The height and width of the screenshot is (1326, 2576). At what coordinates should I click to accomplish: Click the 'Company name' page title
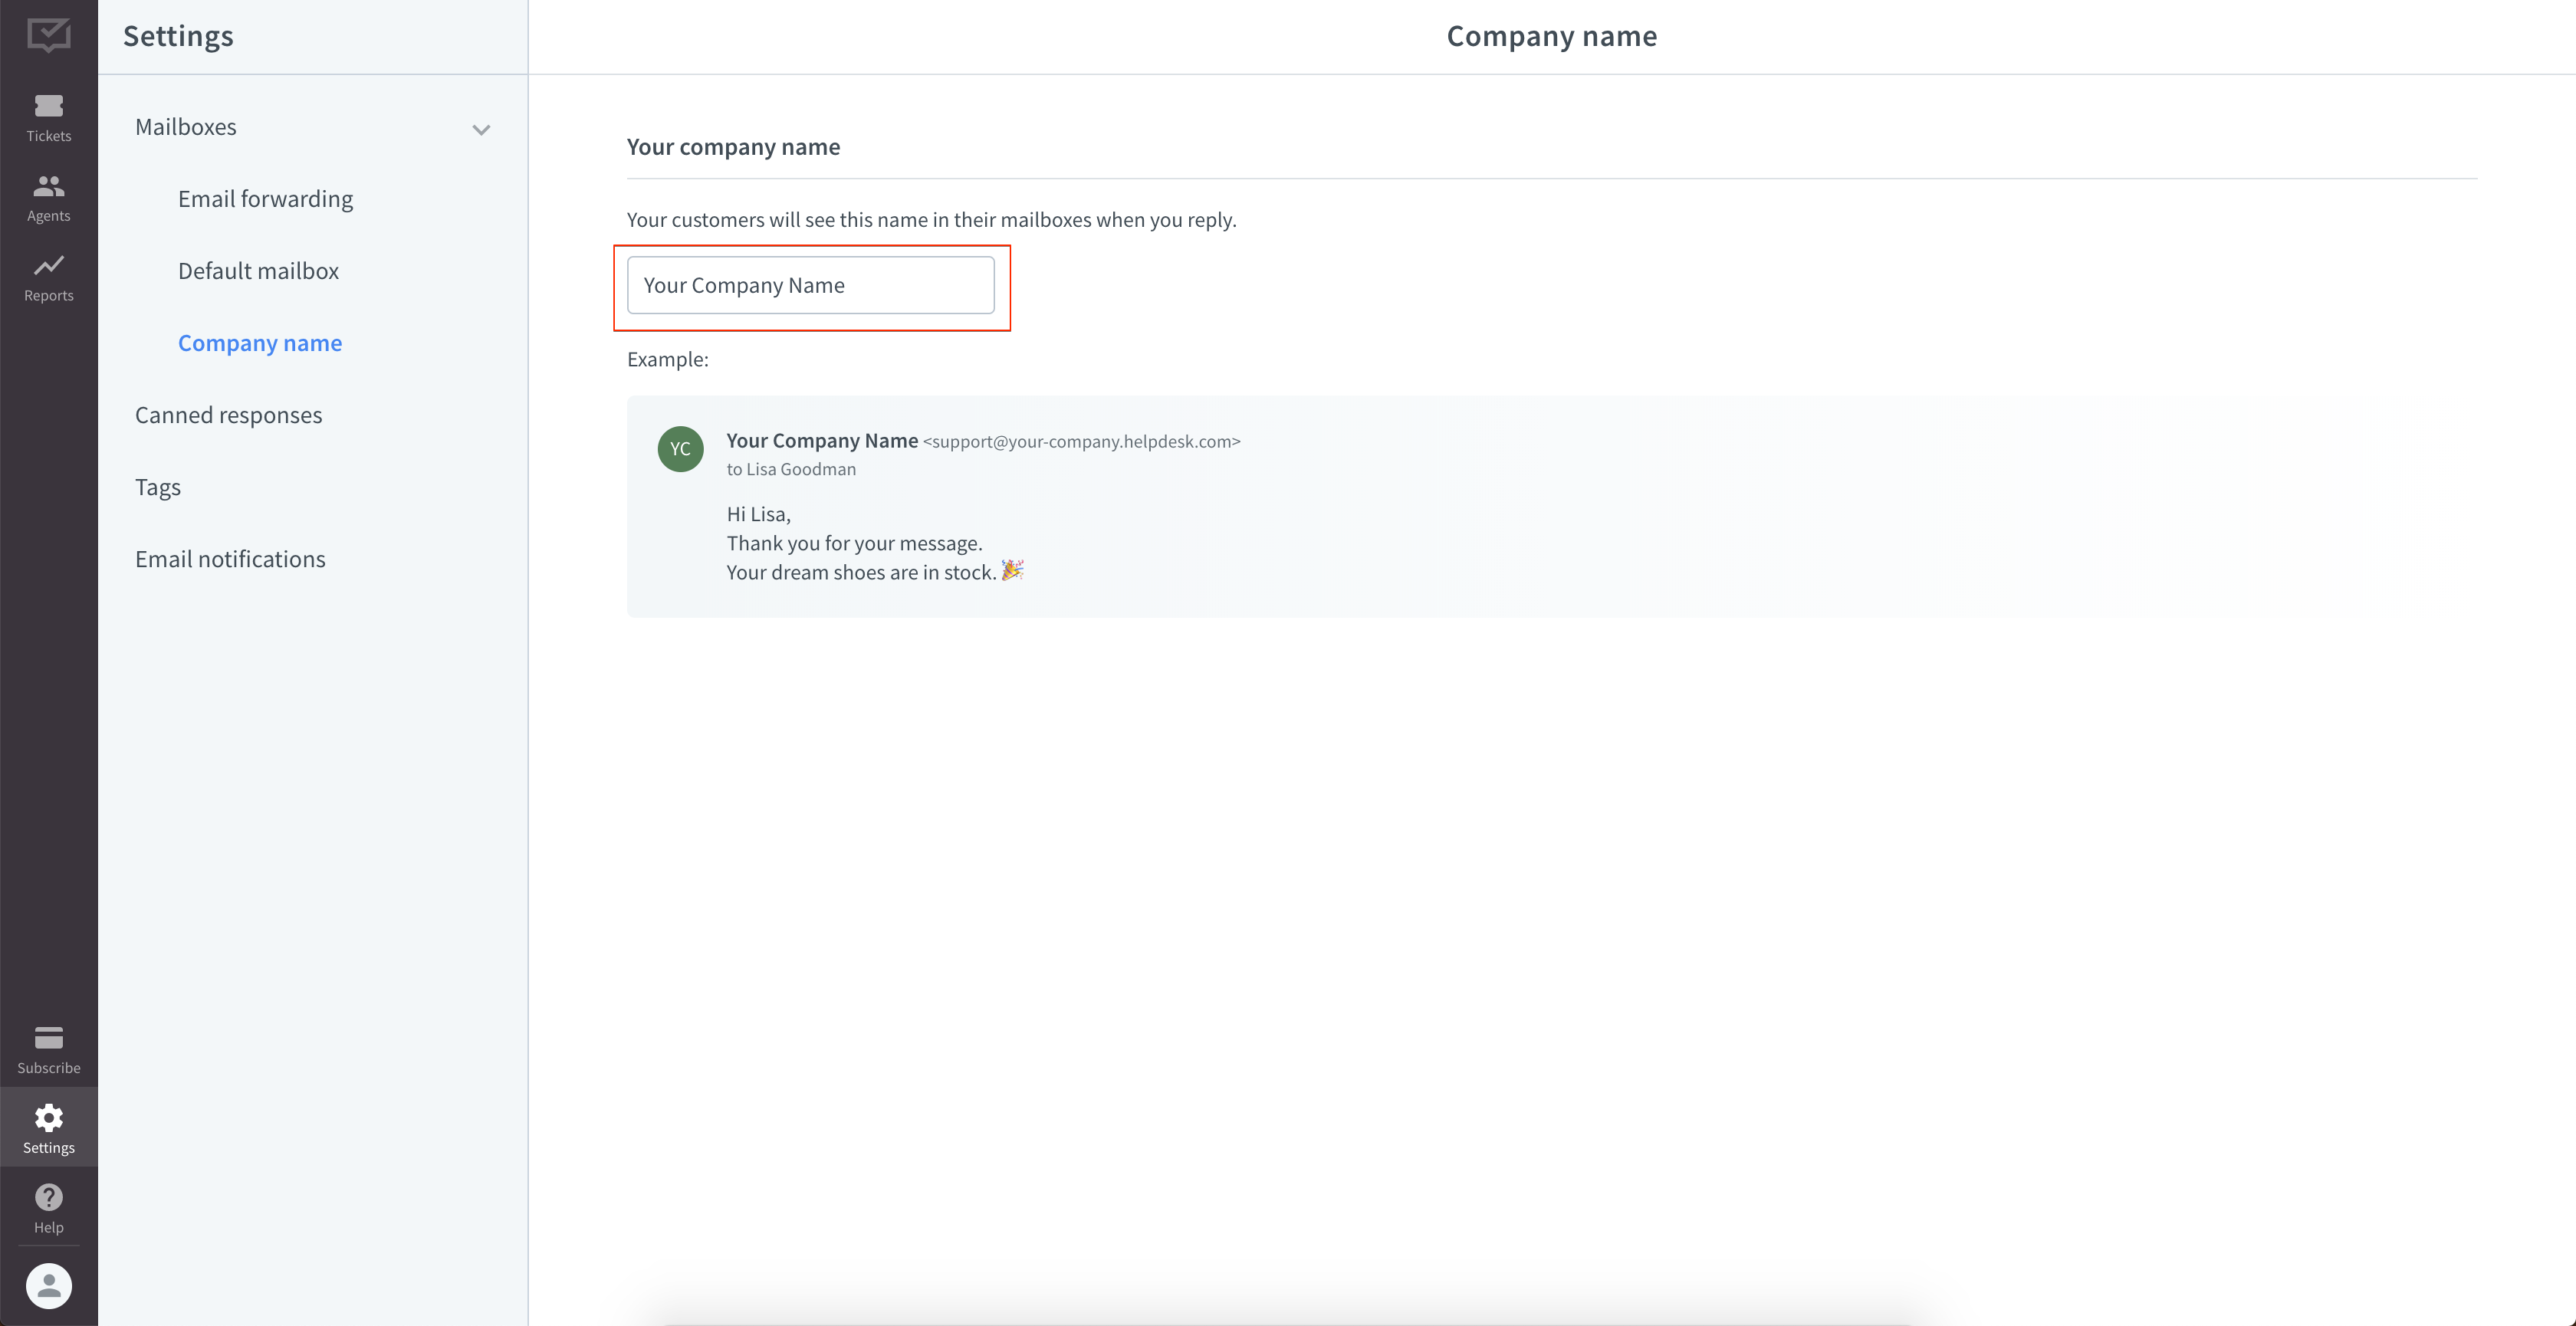[x=1551, y=36]
